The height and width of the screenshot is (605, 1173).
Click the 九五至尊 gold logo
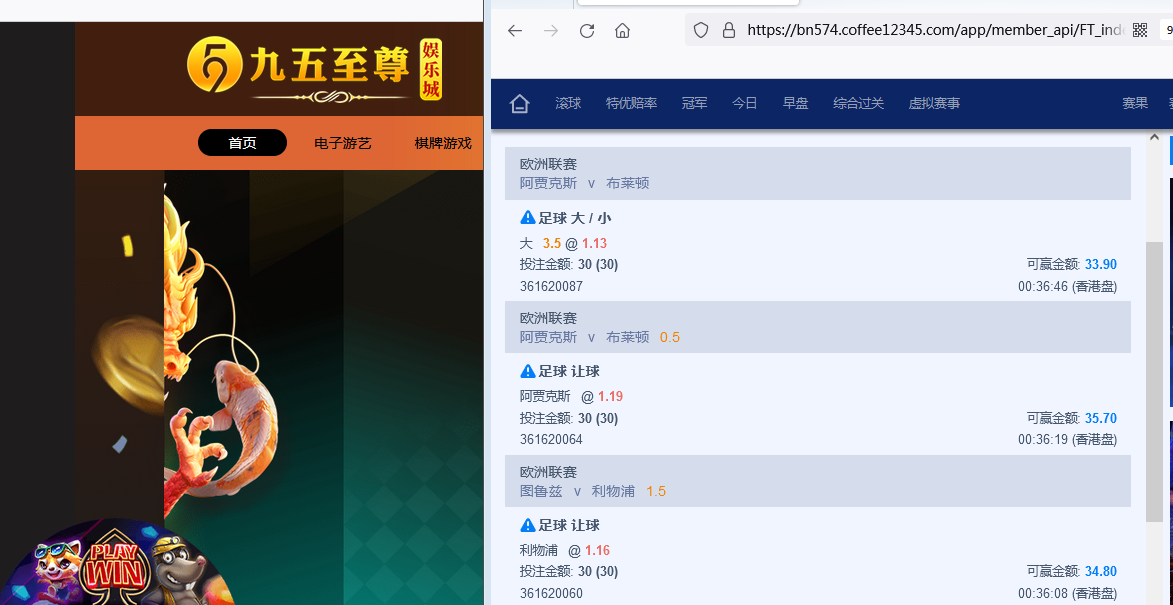314,68
